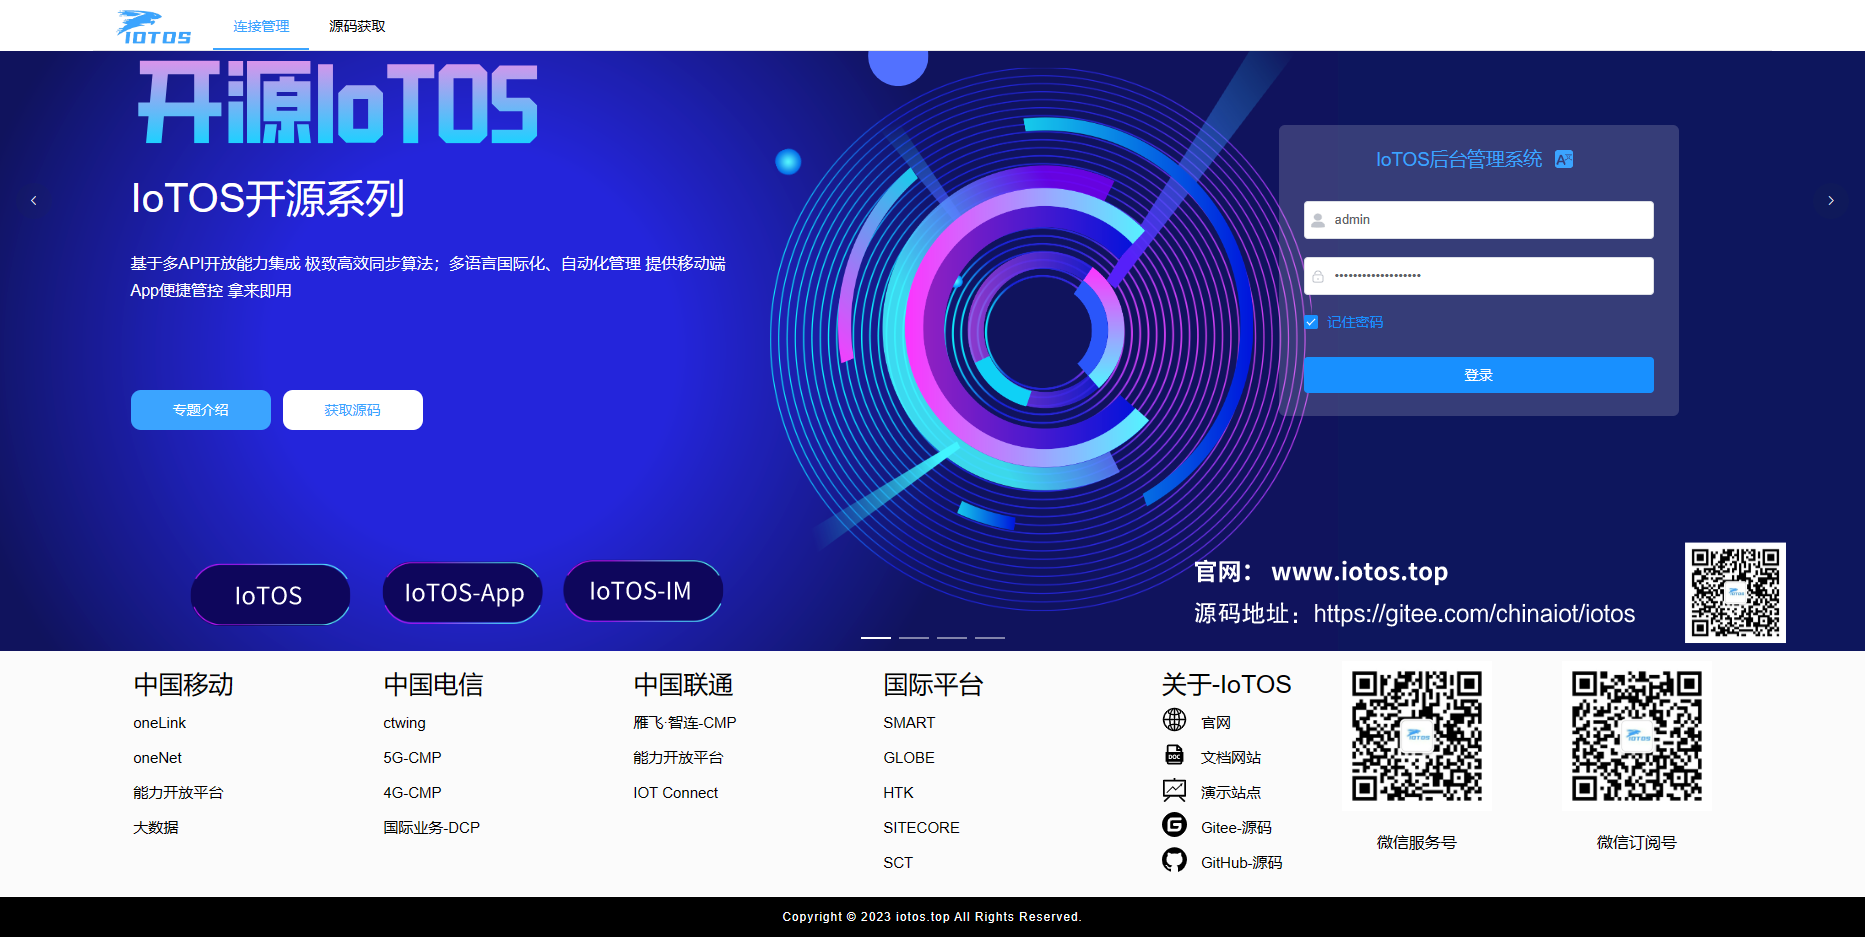The width and height of the screenshot is (1865, 937).
Task: Open the 演示站点 text link
Action: pyautogui.click(x=1231, y=793)
